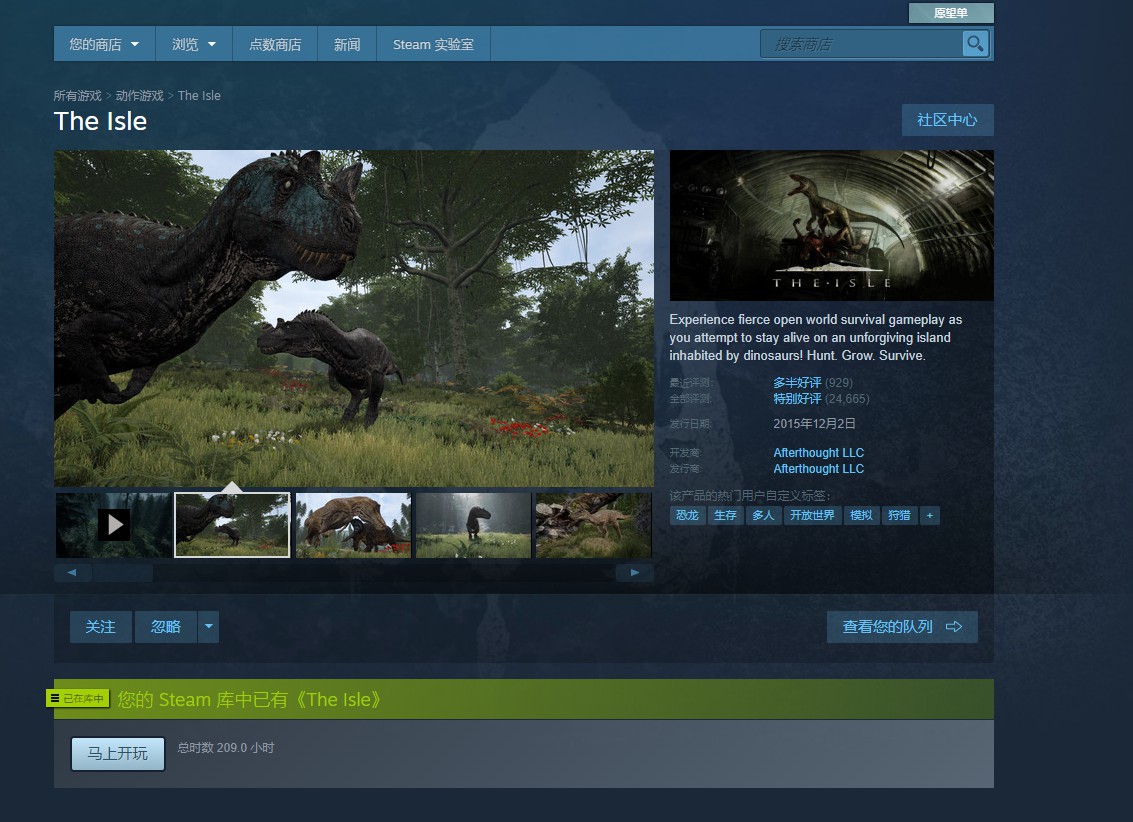1133x822 pixels.
Task: Click The Isle header capsule image
Action: pyautogui.click(x=832, y=225)
